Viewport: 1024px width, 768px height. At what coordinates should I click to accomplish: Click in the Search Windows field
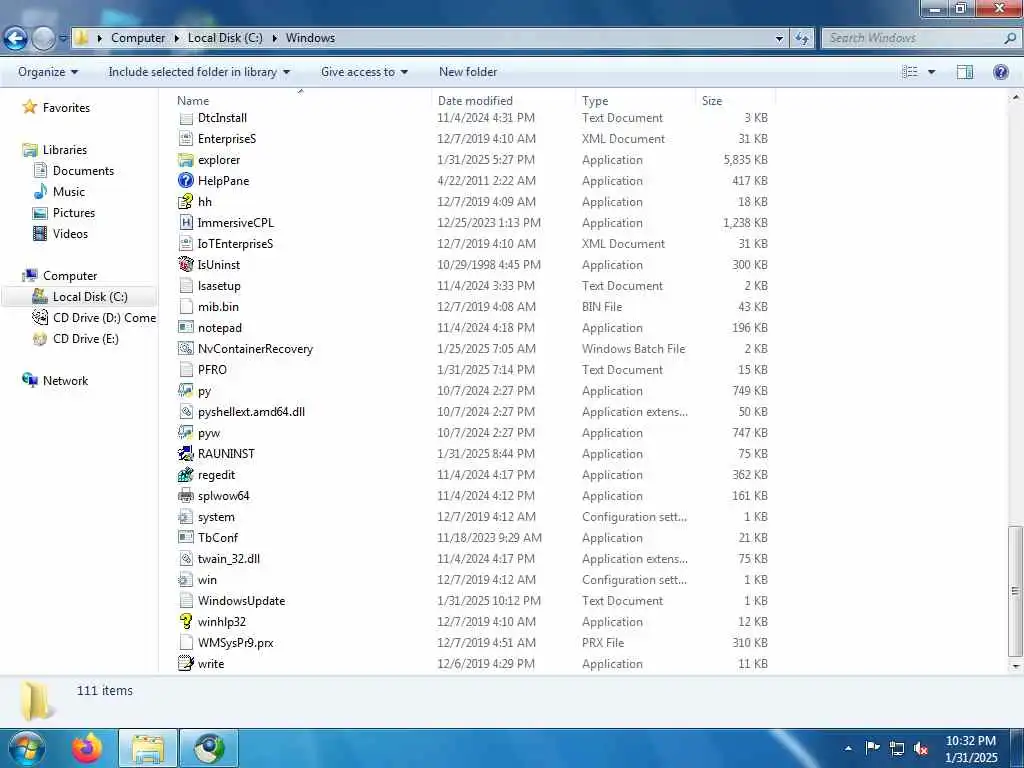point(911,39)
